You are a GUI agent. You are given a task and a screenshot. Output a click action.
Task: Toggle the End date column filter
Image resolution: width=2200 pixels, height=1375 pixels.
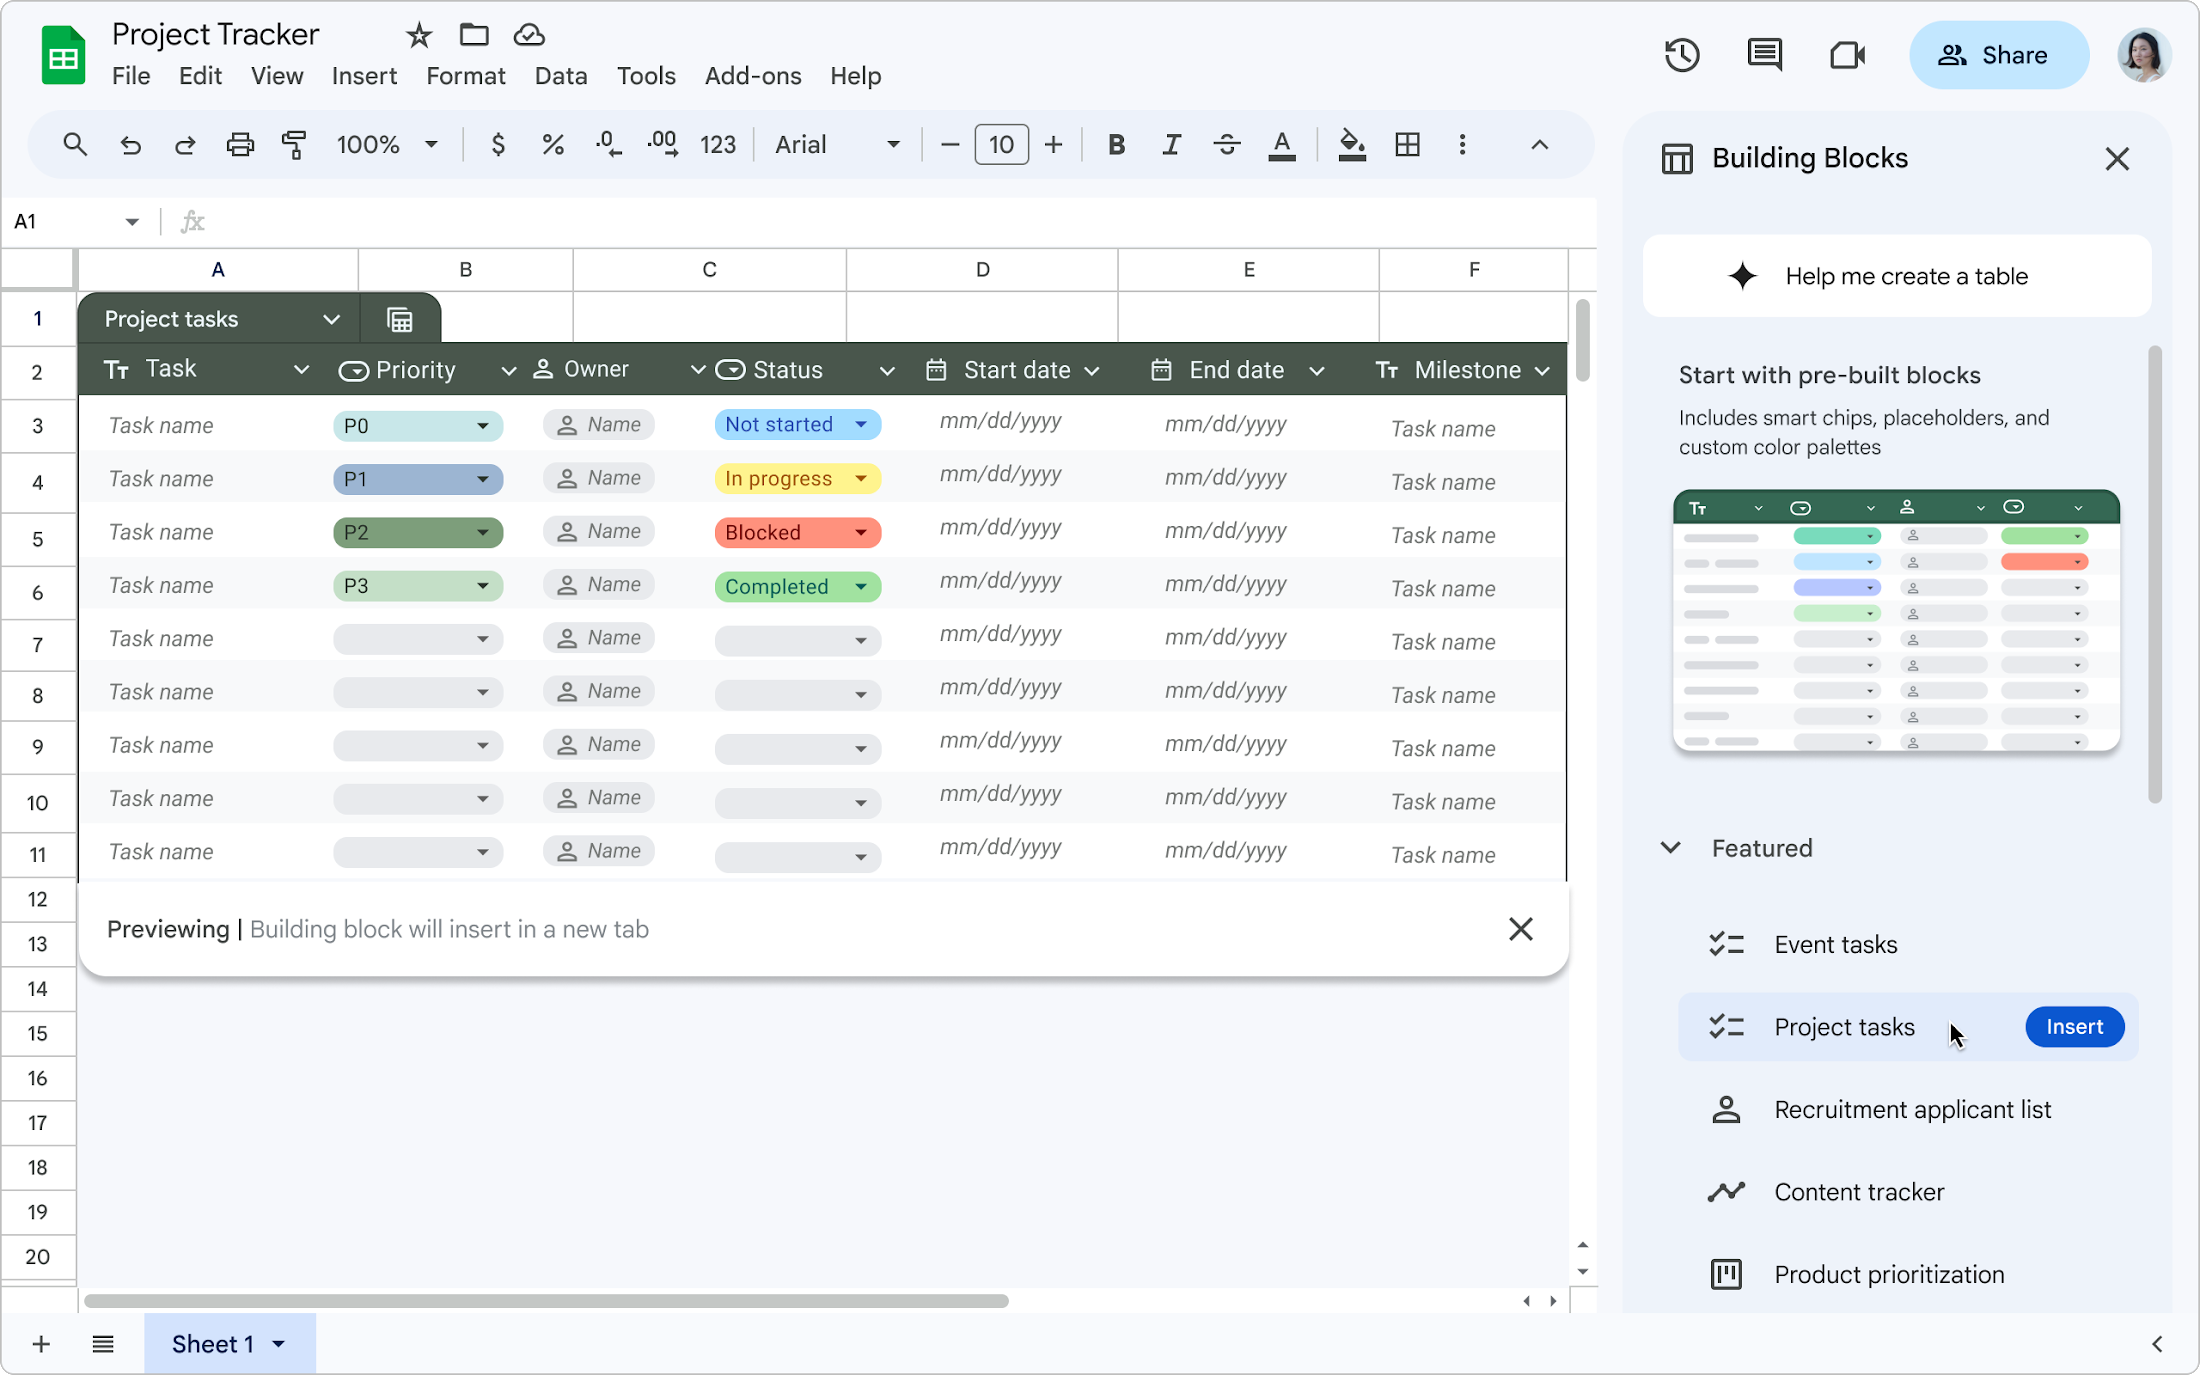1316,369
